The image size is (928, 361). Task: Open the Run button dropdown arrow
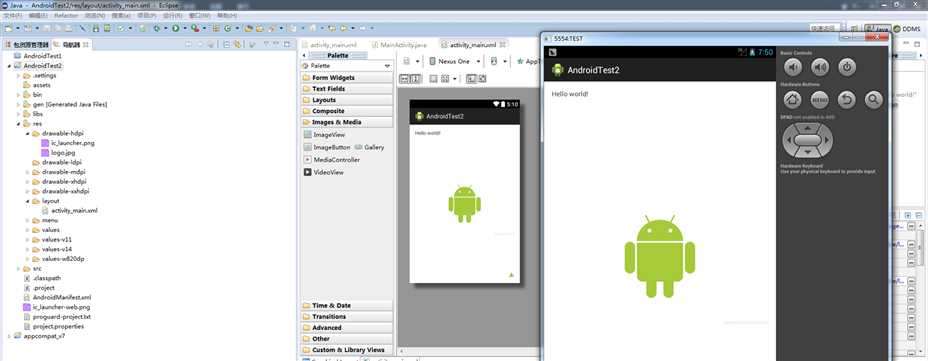(x=185, y=28)
